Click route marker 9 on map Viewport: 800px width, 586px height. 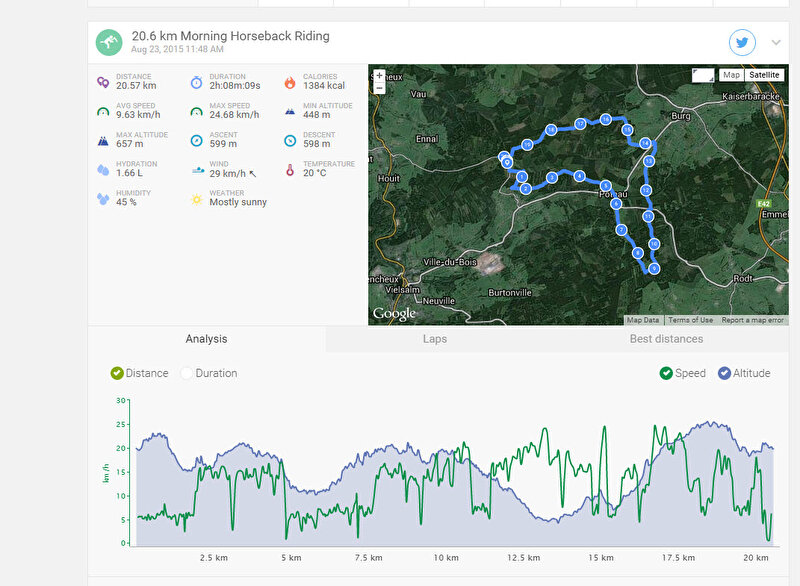tap(654, 268)
